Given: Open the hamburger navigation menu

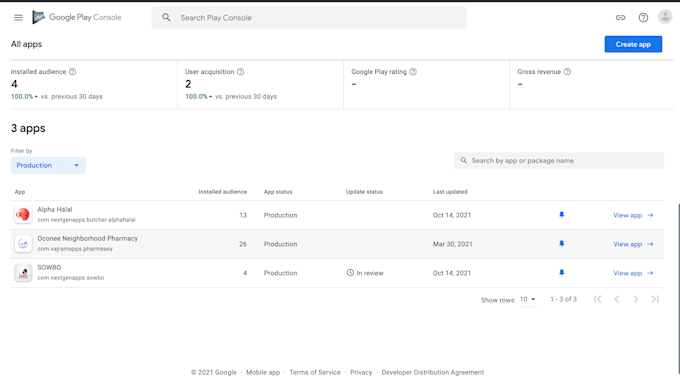Looking at the screenshot, I should (18, 17).
